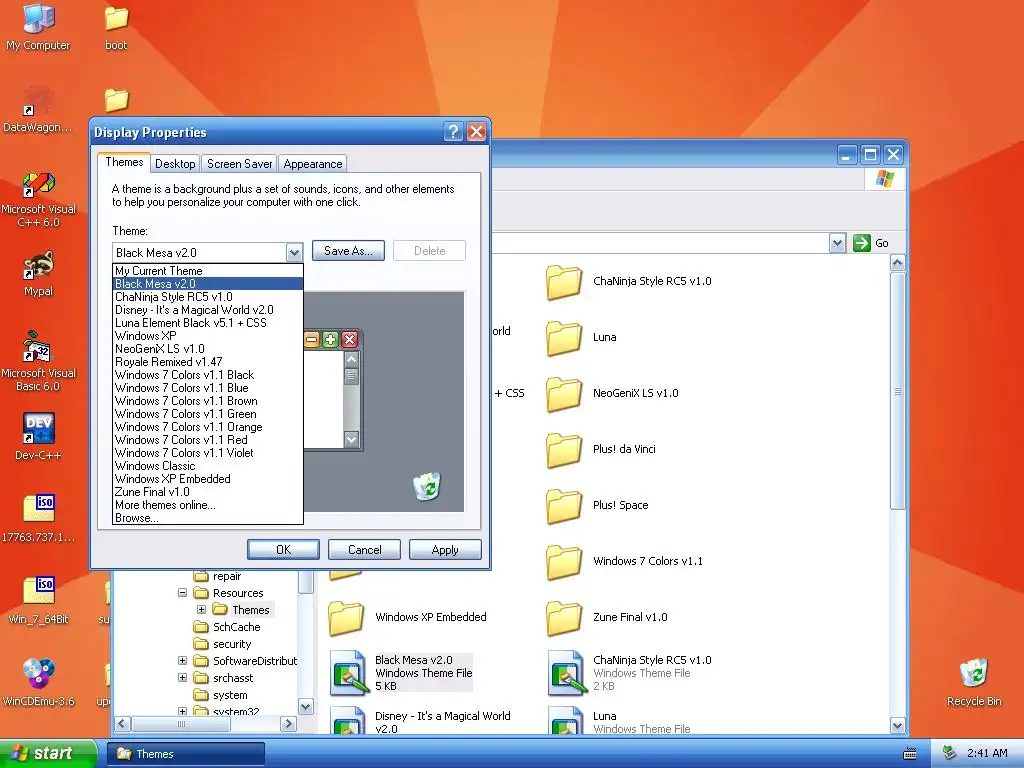Click Explorer file list scroll up arrow
1024x768 pixels.
898,263
